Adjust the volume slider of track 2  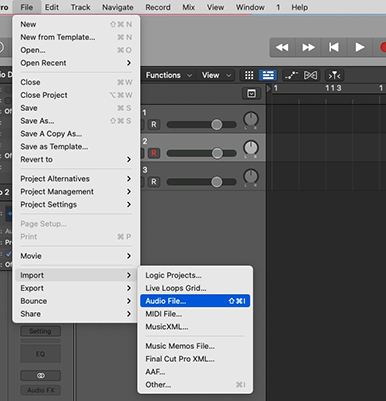tap(201, 153)
